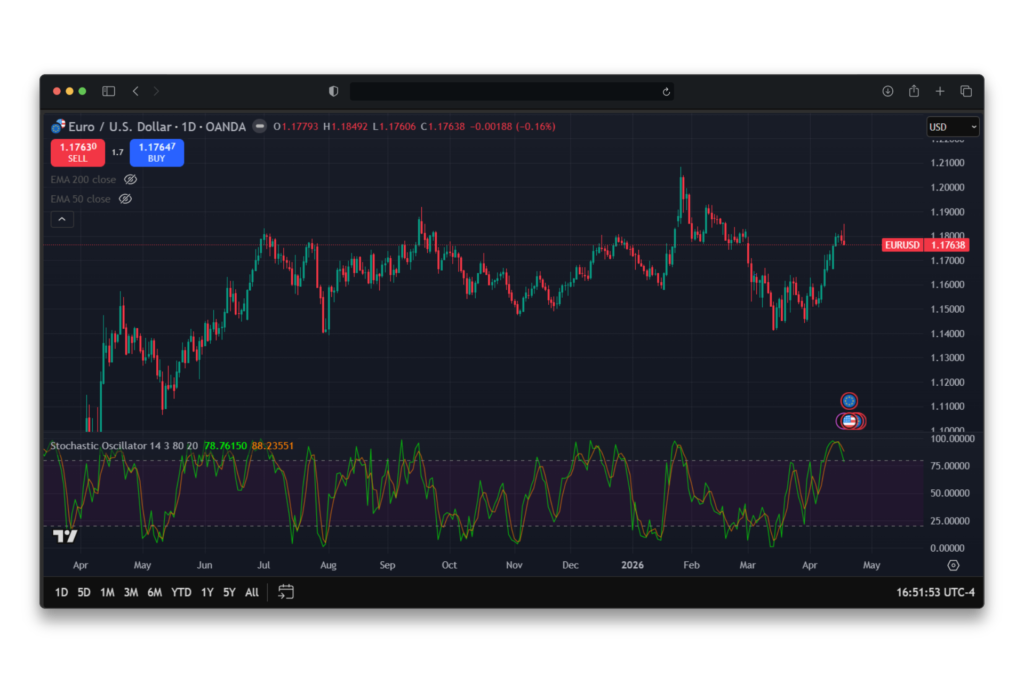Toggle Safari tab overview
1024x683 pixels.
[966, 90]
